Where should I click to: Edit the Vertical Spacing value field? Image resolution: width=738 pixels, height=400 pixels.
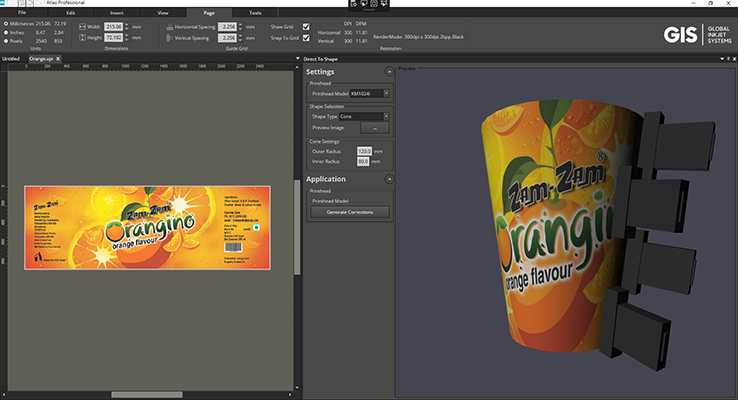(228, 38)
